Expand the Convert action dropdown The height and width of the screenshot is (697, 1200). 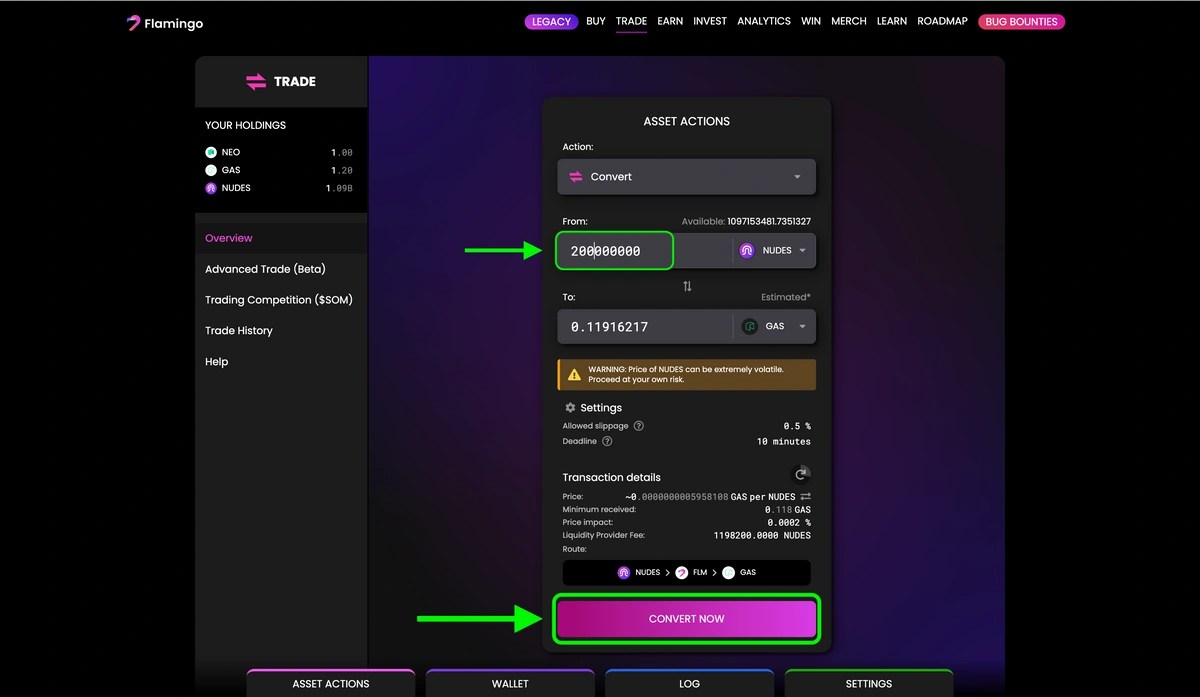coord(798,176)
